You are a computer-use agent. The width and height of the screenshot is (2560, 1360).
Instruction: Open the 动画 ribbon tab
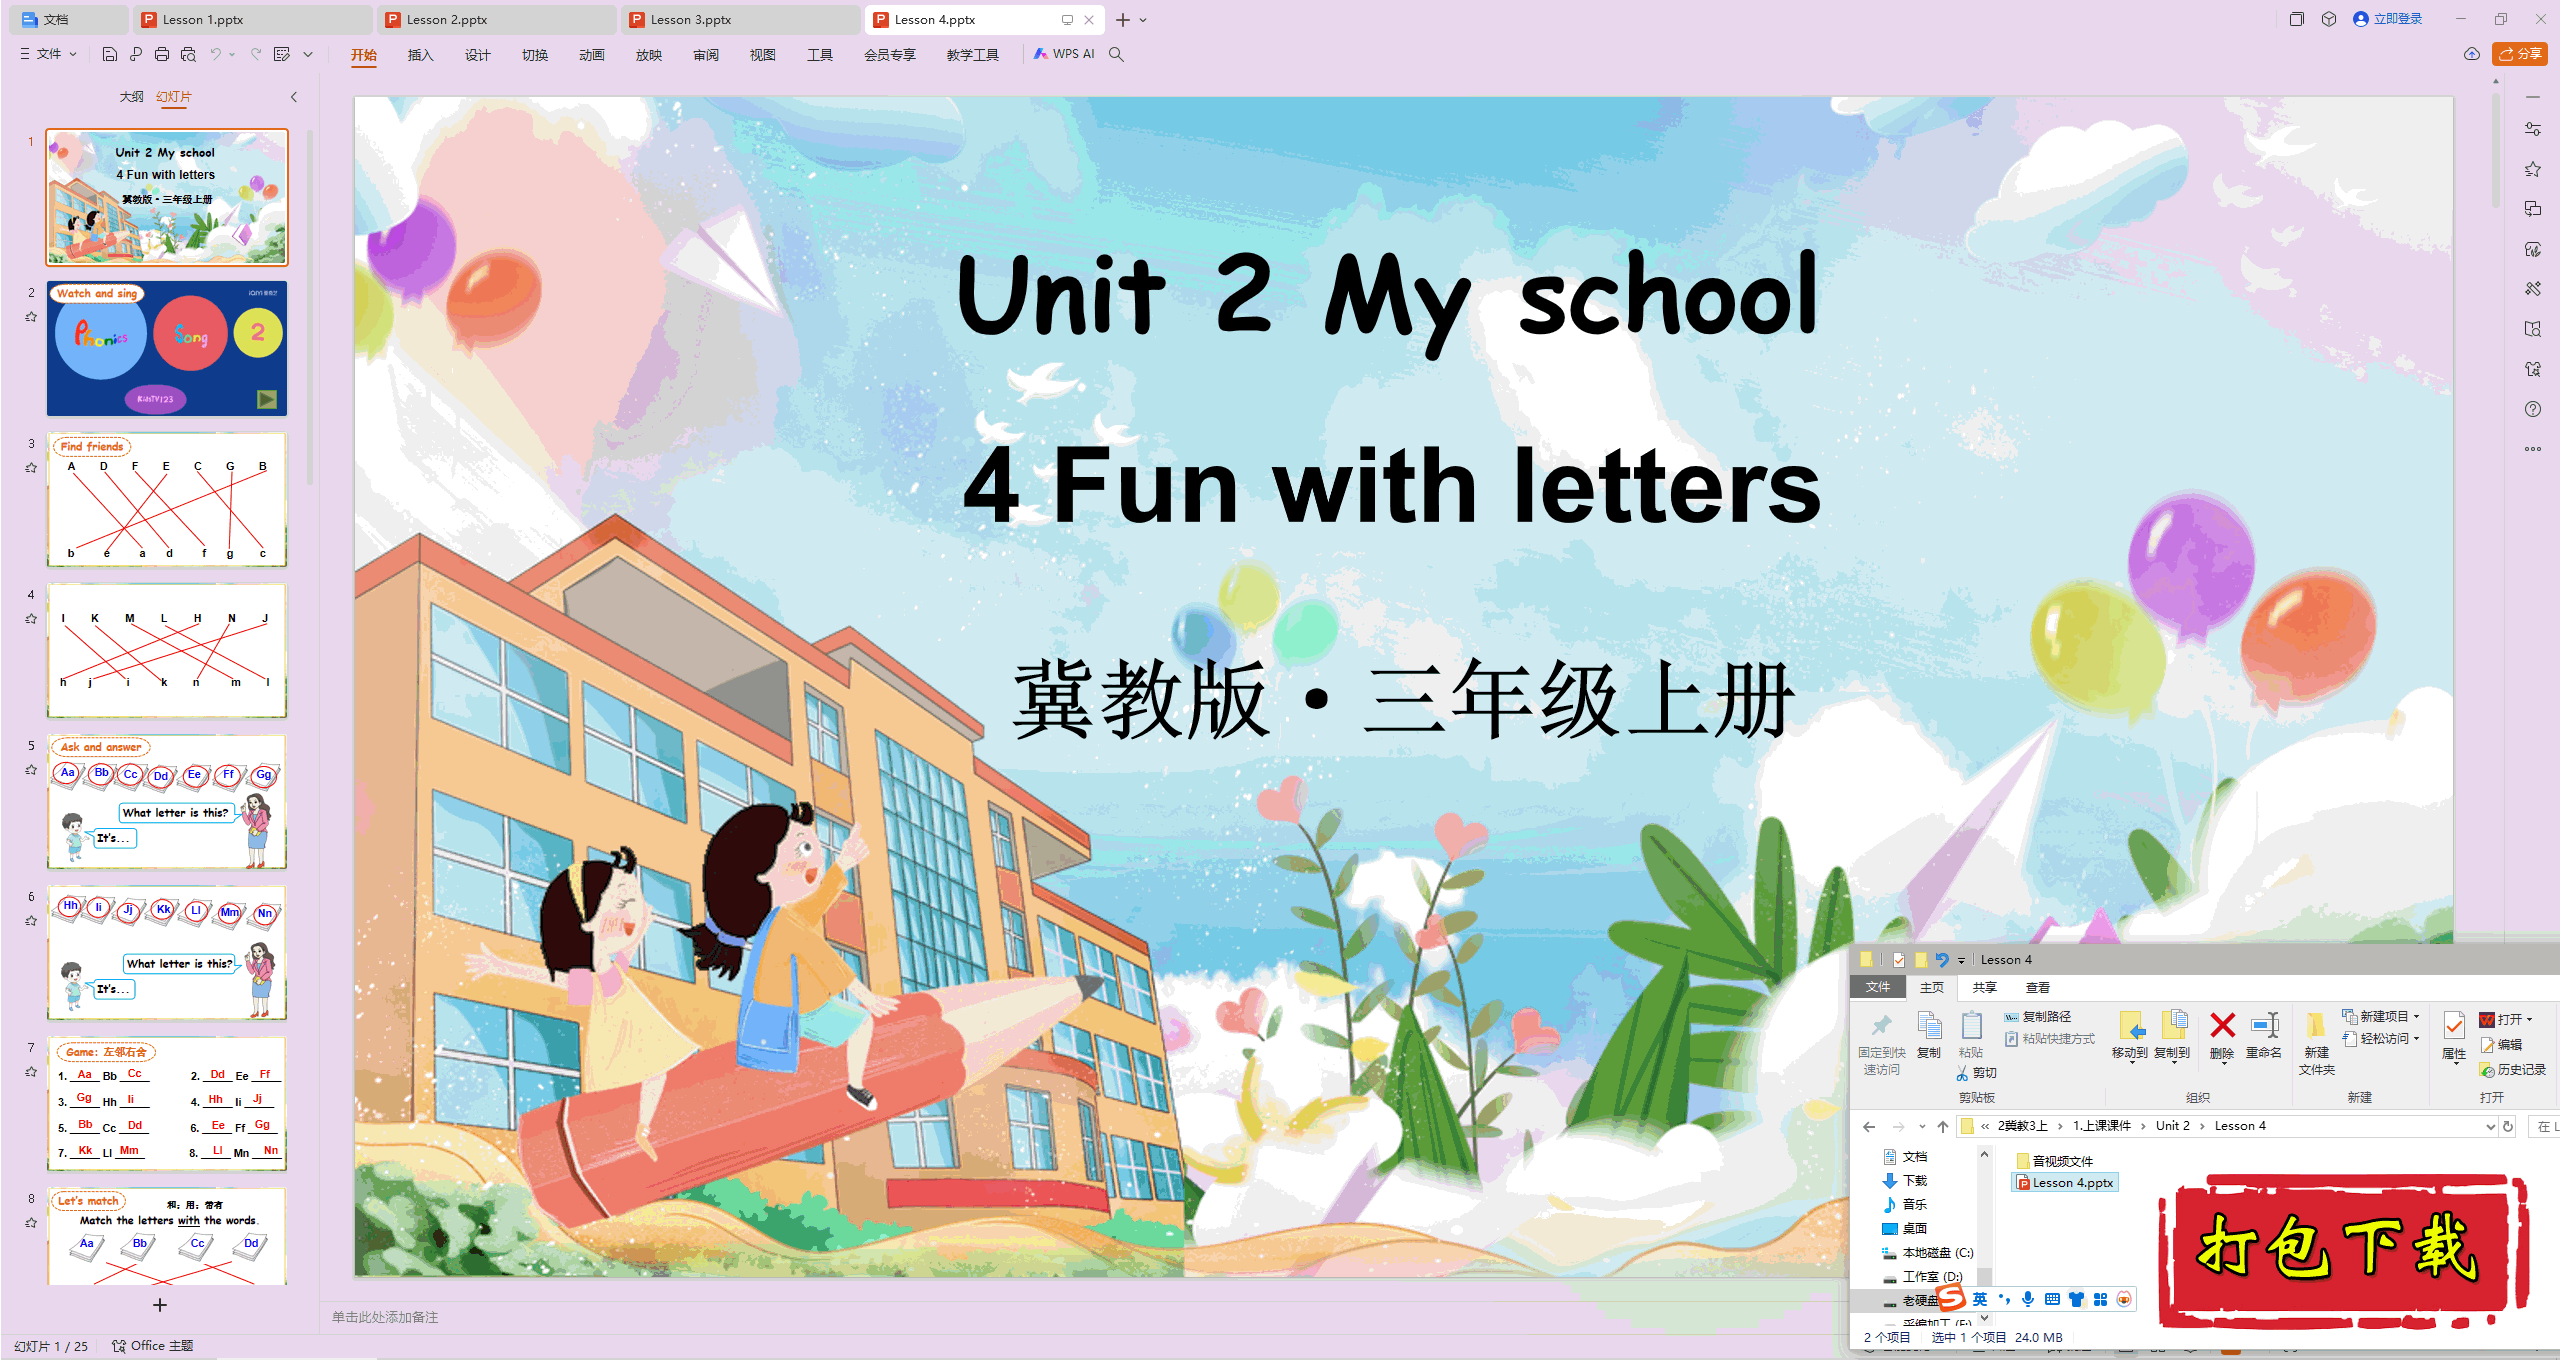591,55
